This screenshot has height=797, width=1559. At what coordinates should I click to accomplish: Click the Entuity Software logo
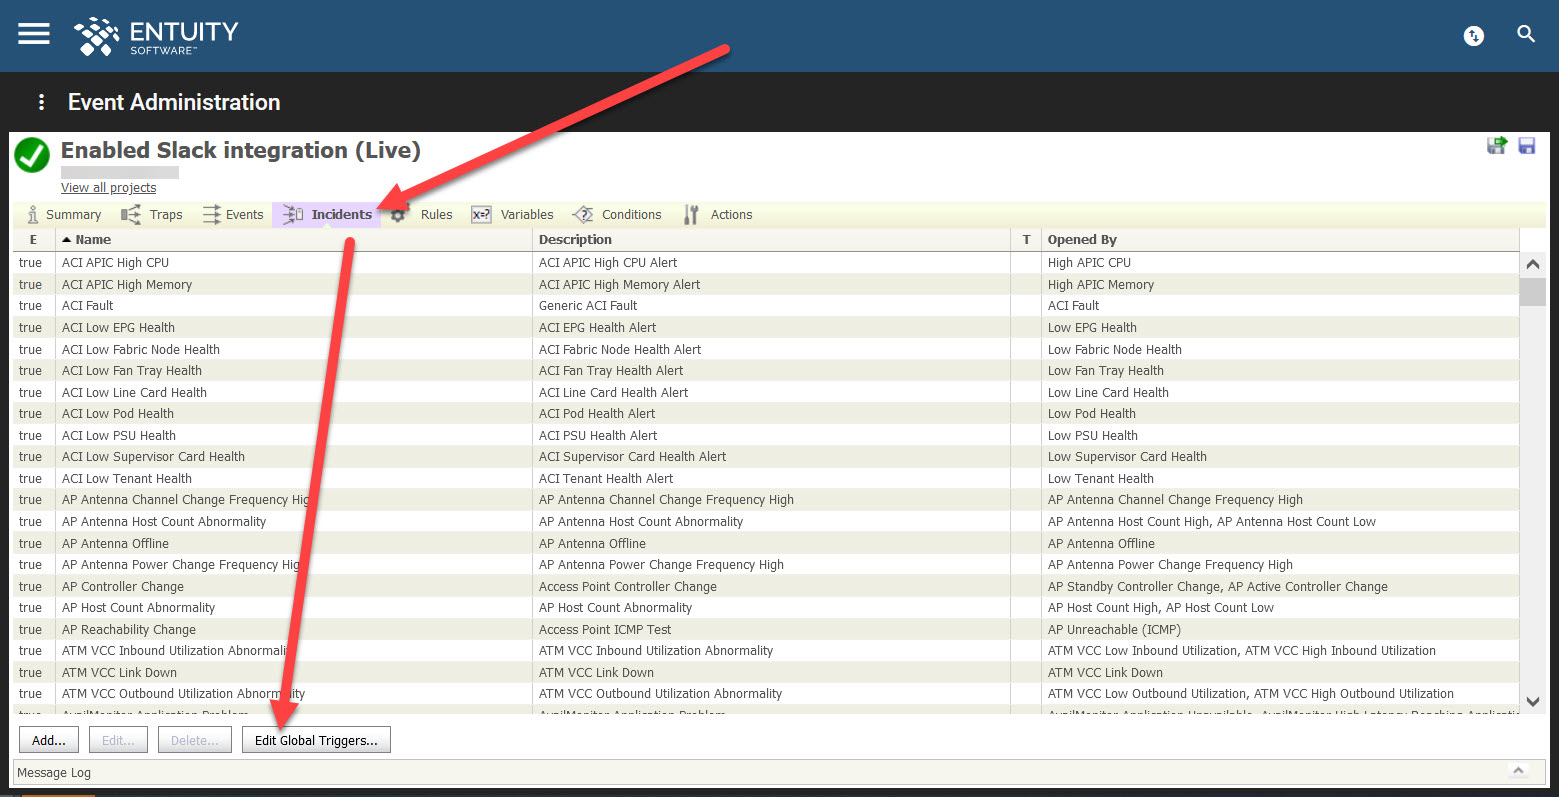coord(156,36)
